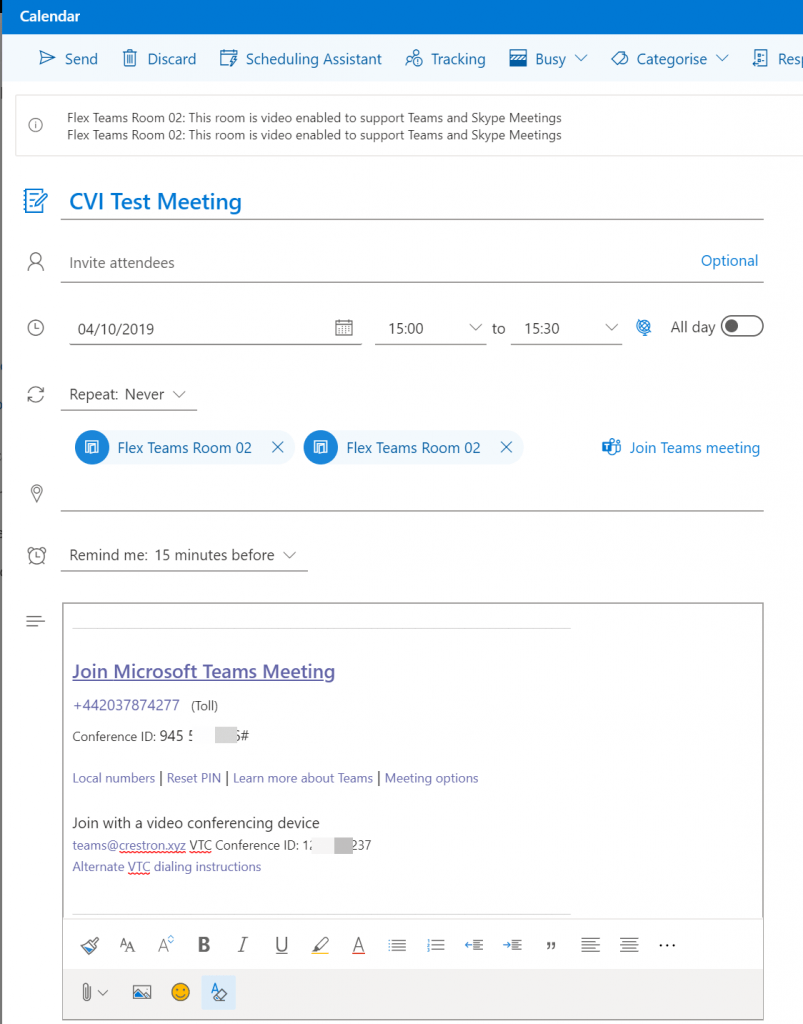Click second Flex Teams Room 02 room icon
Viewport: 803px width, 1024px height.
321,447
